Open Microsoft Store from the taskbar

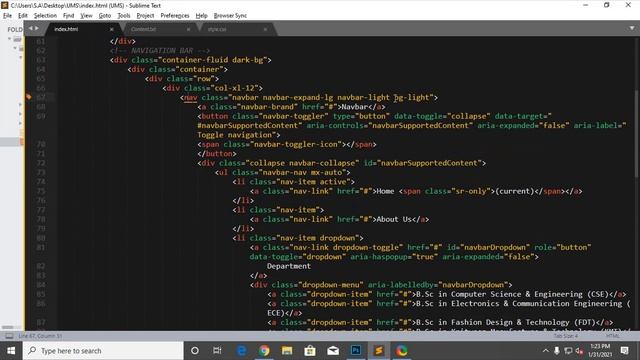[310, 351]
